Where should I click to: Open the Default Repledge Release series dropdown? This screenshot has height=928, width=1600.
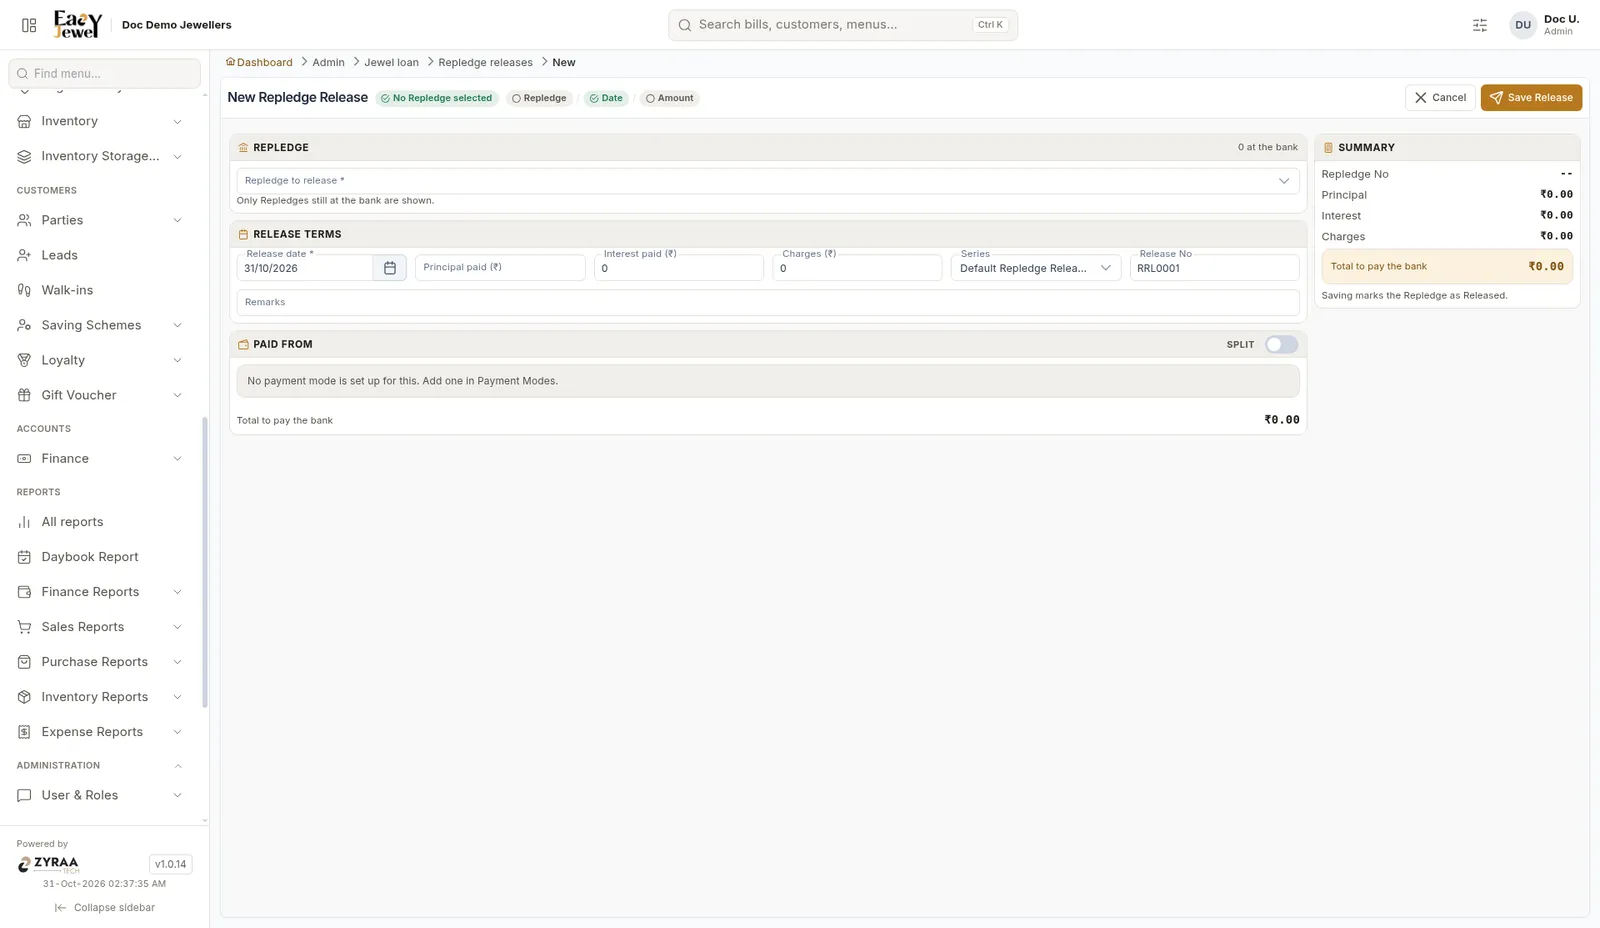click(x=1035, y=268)
